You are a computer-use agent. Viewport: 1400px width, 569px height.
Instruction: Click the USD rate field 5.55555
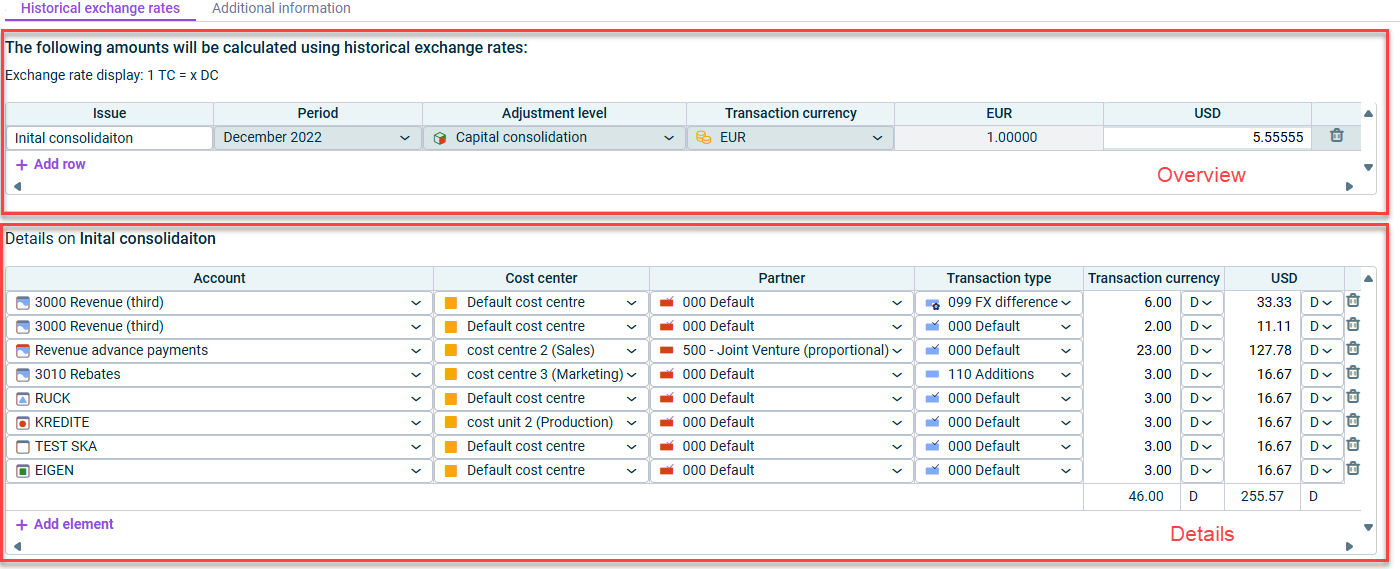point(1207,138)
